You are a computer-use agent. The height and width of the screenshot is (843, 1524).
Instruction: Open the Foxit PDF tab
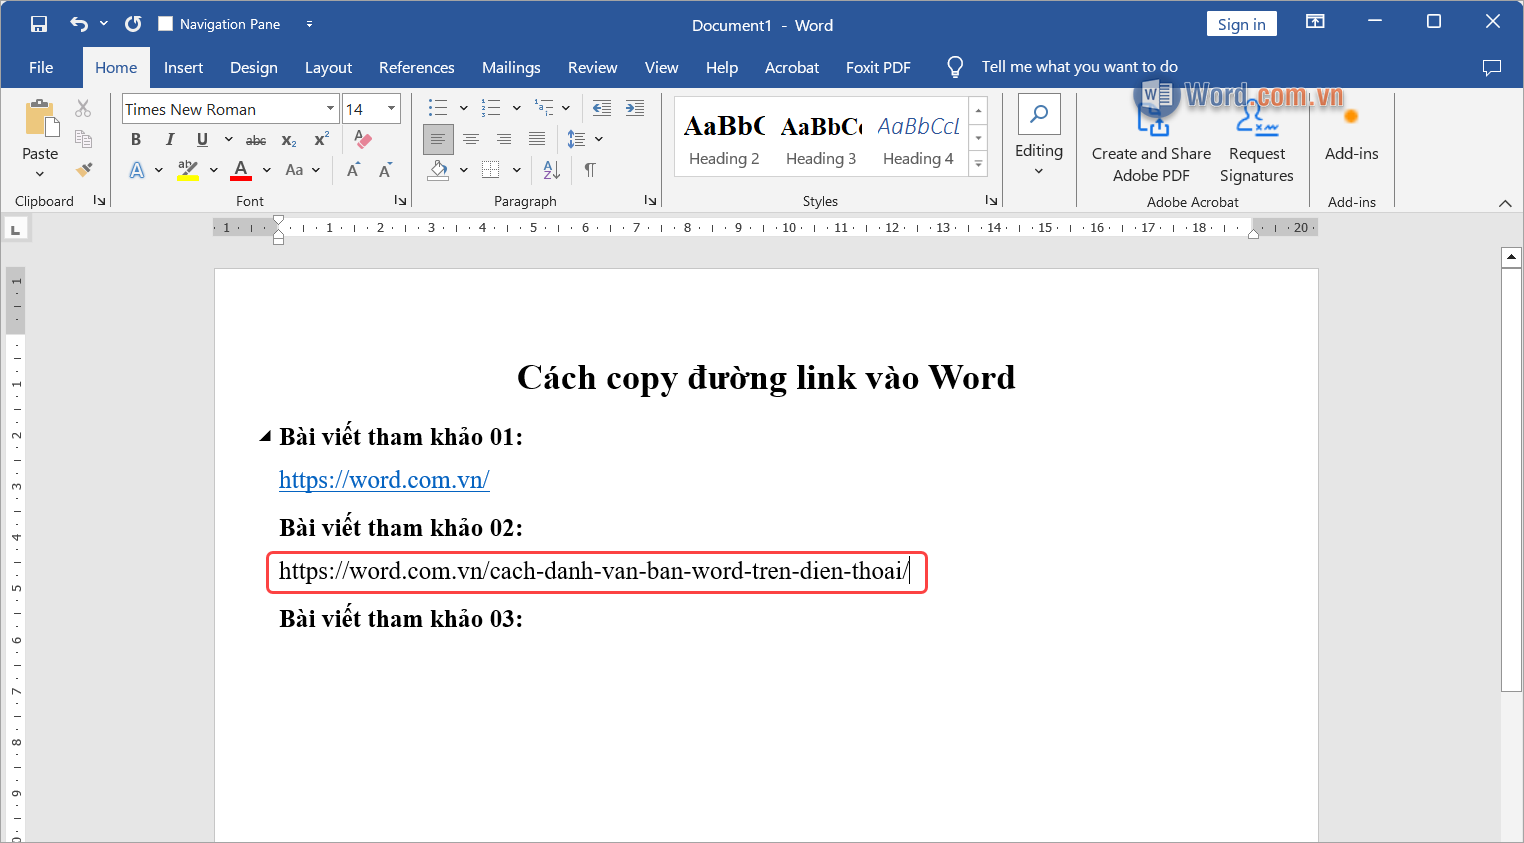coord(878,67)
